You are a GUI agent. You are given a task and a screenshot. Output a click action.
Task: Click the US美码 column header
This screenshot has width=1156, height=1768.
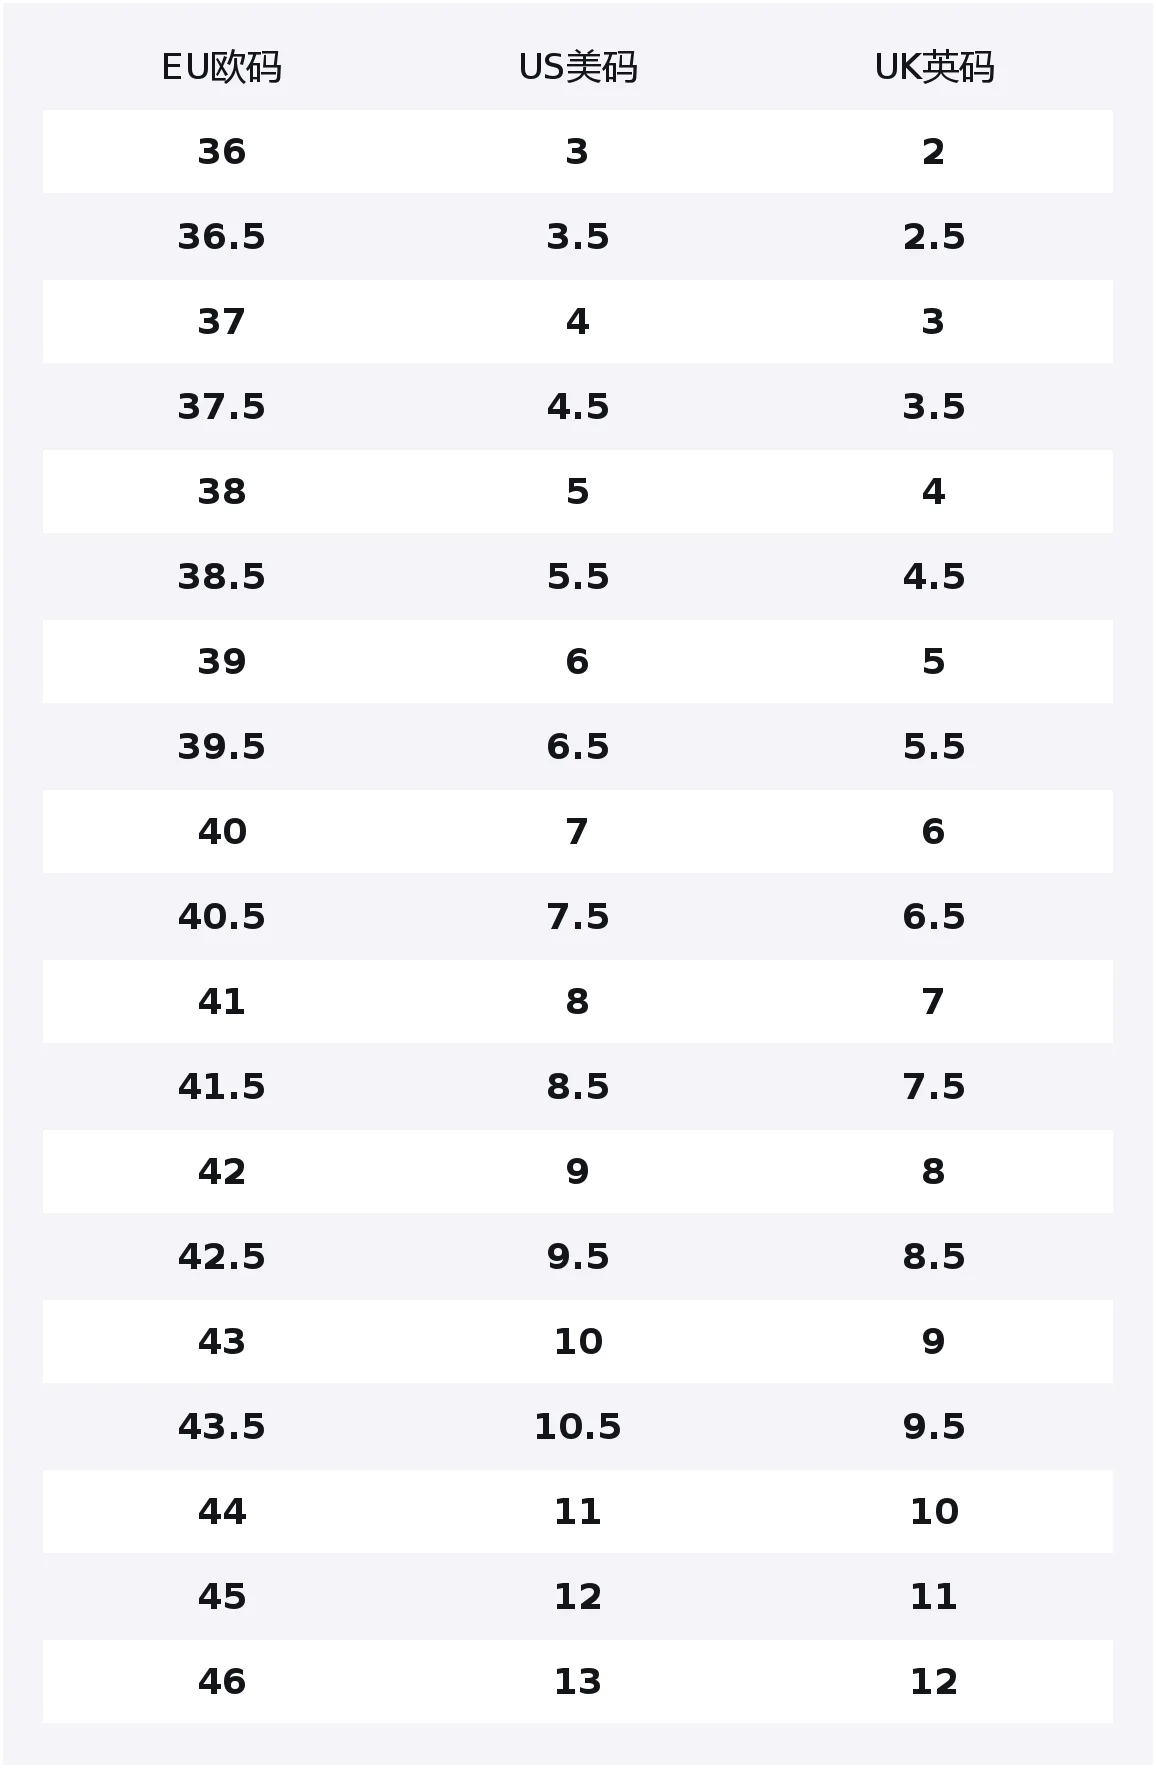pos(578,68)
